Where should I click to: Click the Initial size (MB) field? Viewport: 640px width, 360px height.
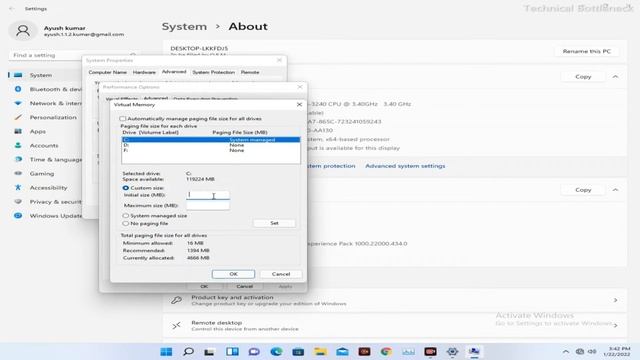(x=208, y=195)
